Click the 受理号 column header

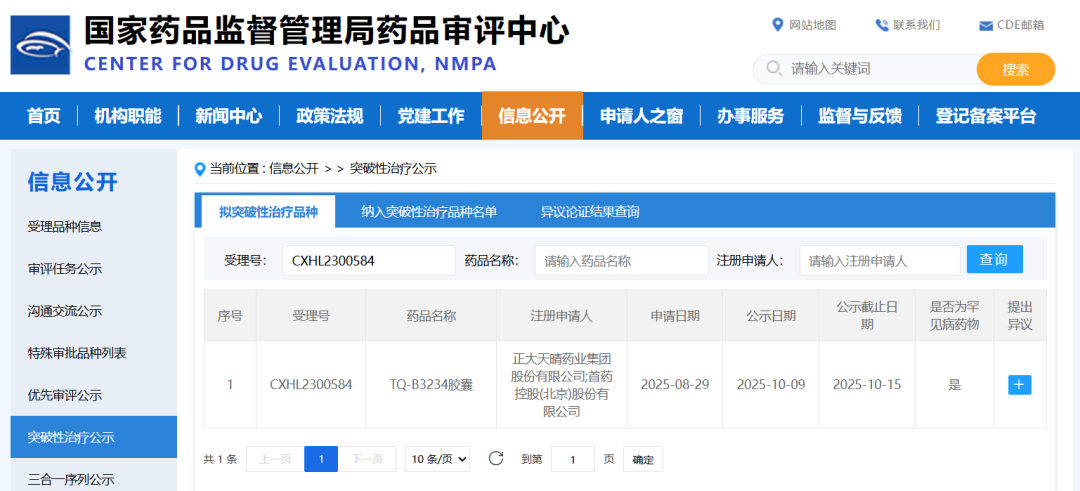(x=311, y=315)
